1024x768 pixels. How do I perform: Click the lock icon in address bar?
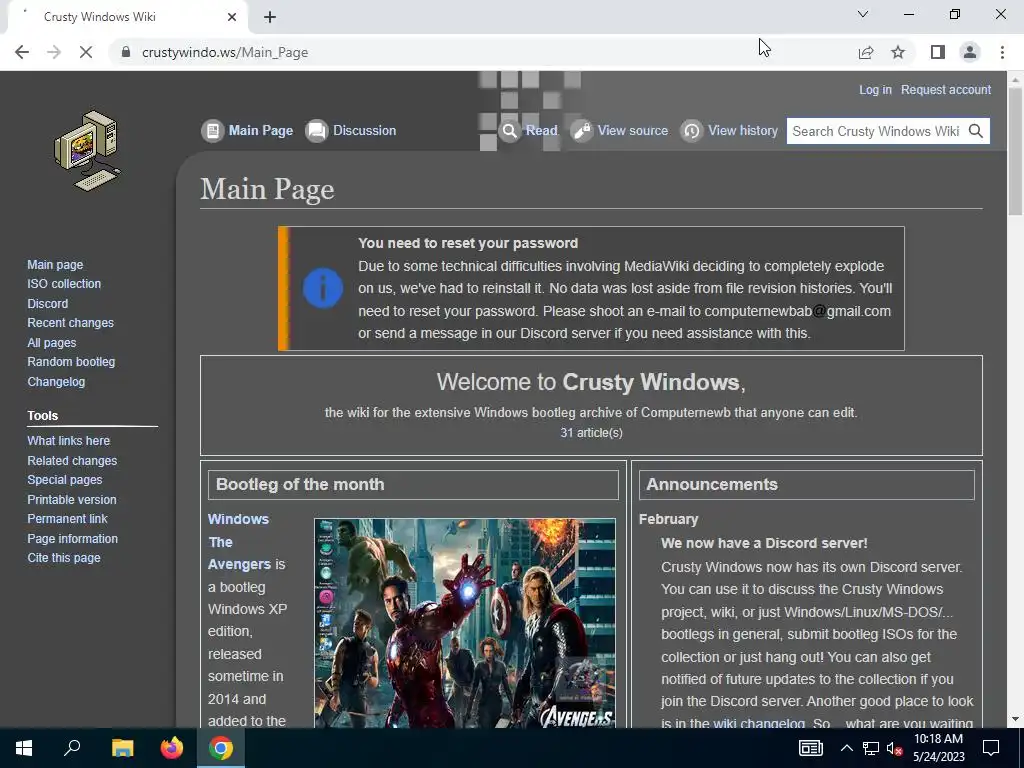click(126, 52)
